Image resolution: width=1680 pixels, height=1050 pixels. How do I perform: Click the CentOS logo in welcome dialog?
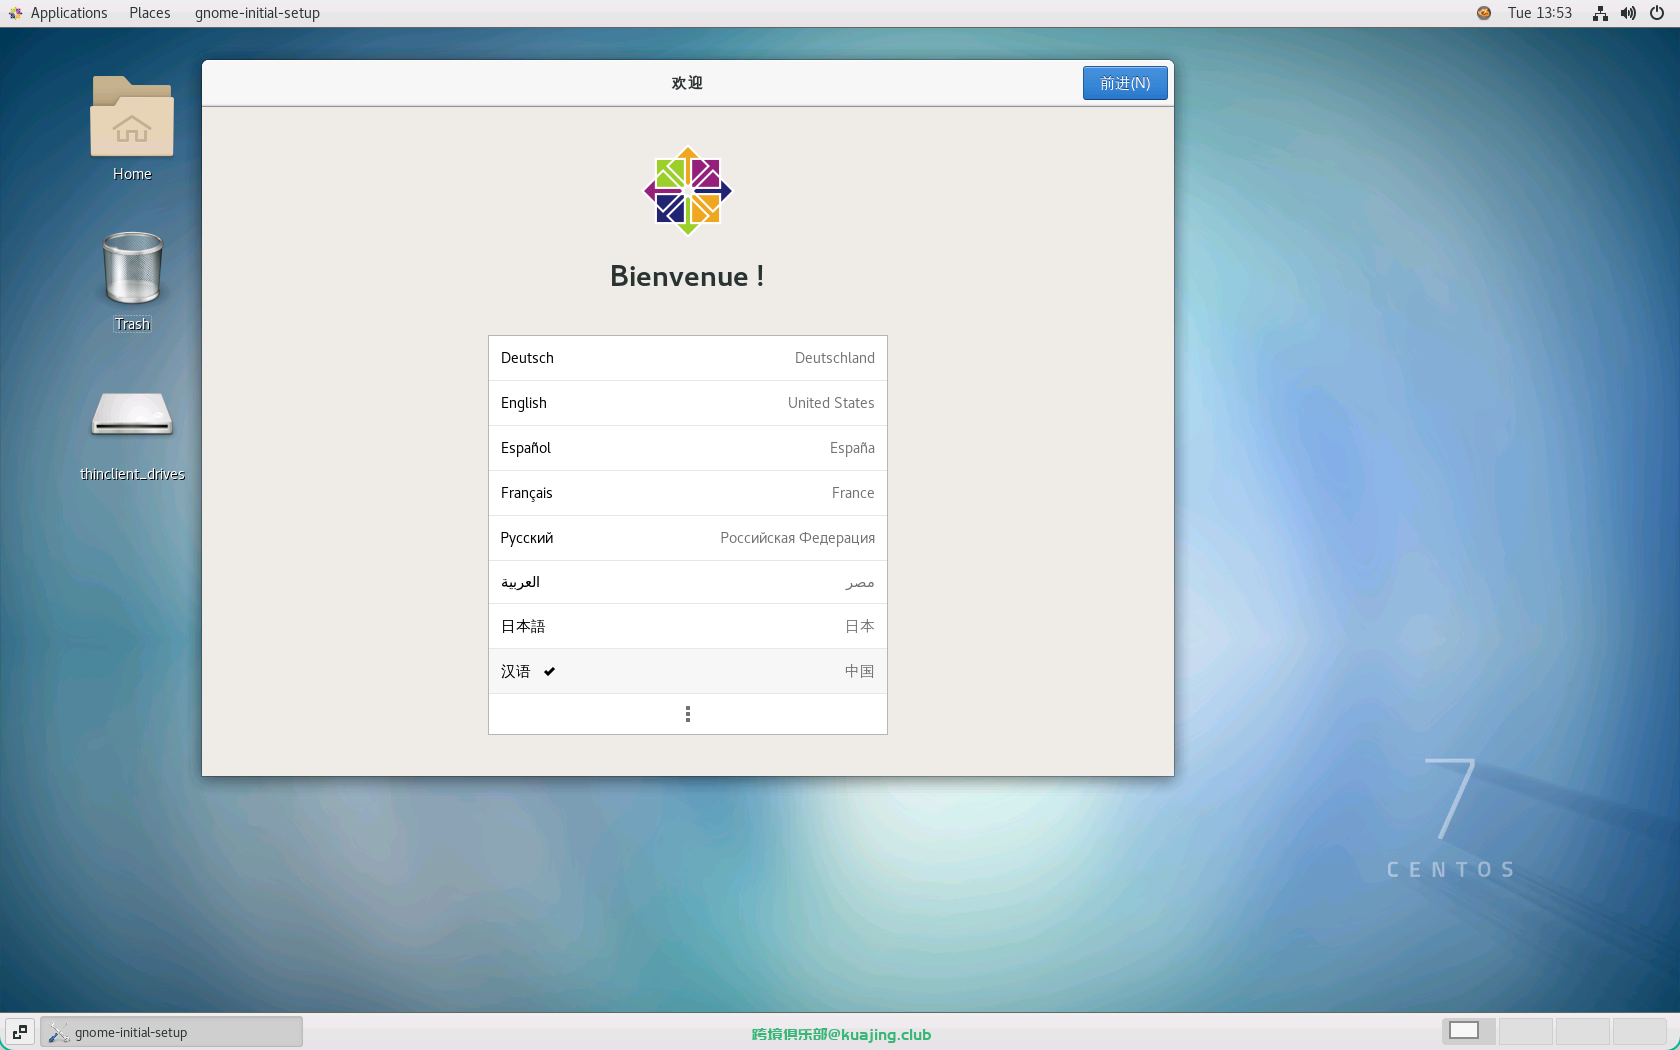click(688, 191)
